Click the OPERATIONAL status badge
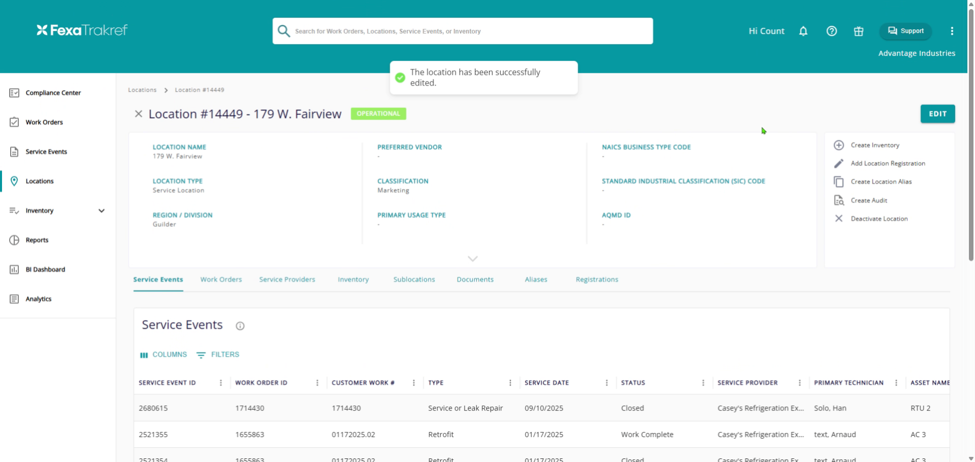The width and height of the screenshot is (975, 462). (x=378, y=114)
